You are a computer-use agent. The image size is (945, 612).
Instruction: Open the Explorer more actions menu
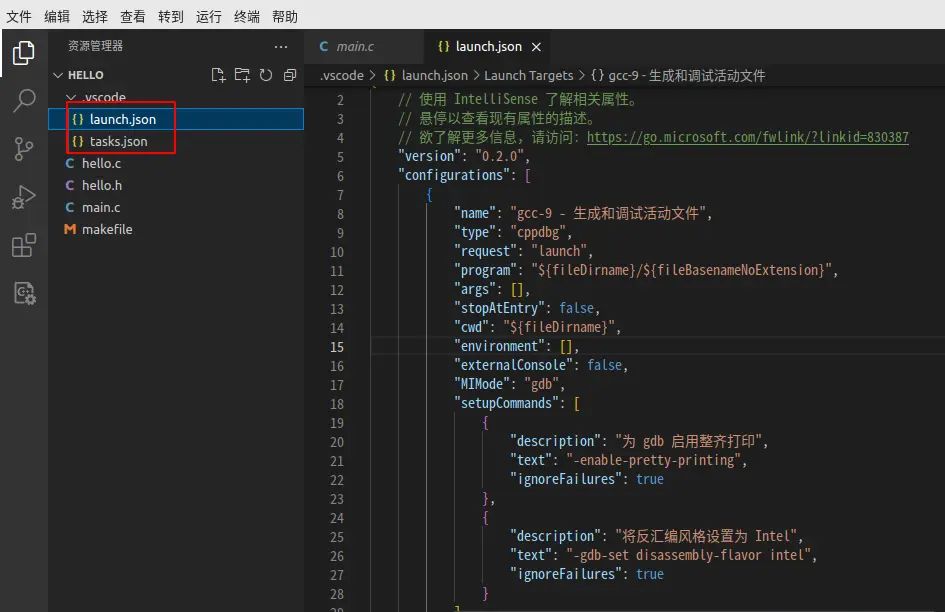280,46
